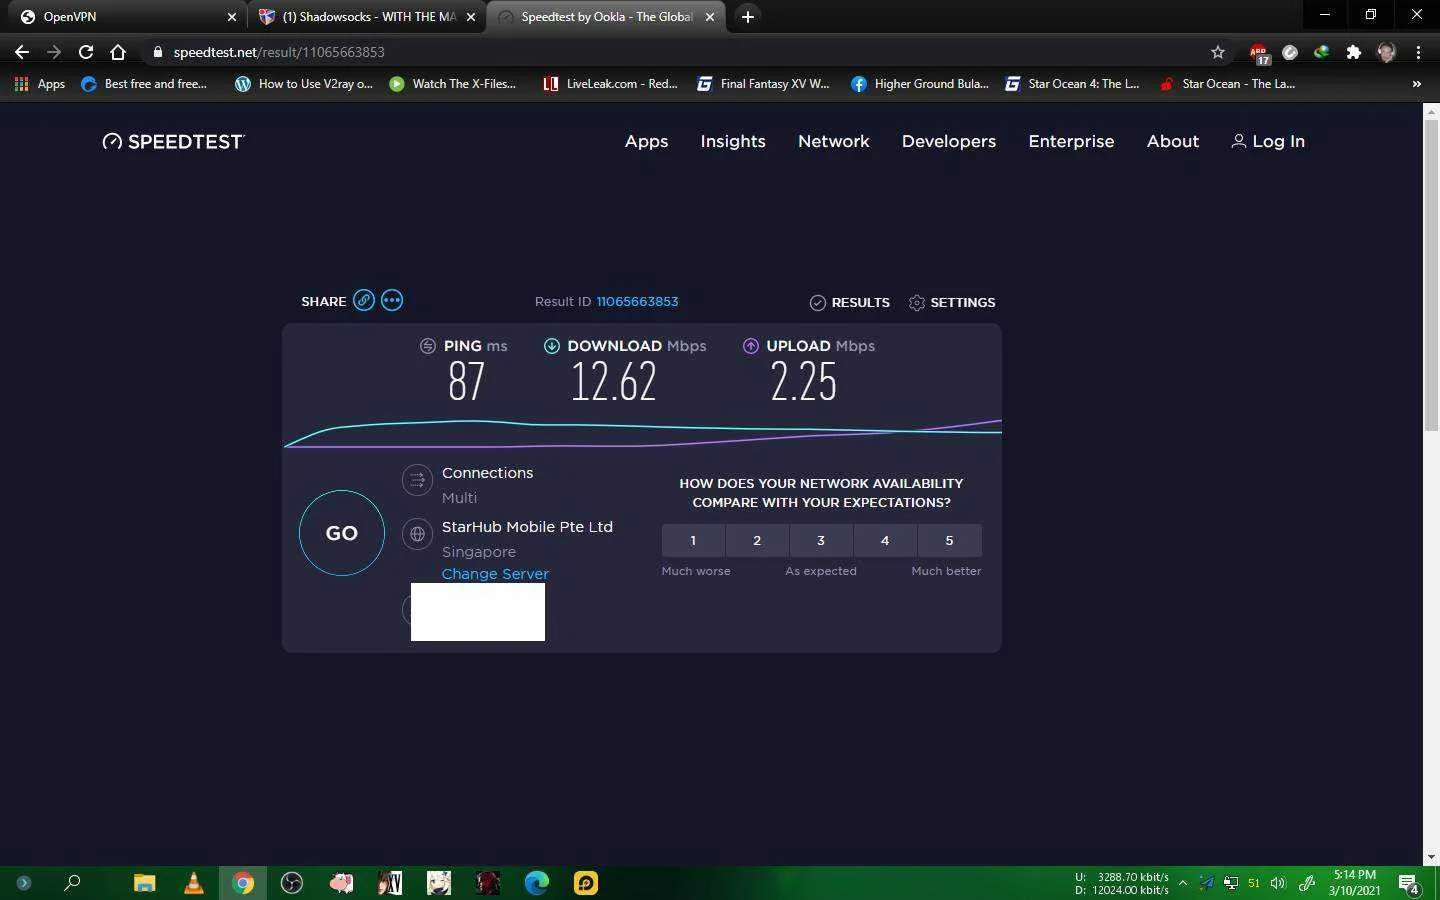The width and height of the screenshot is (1440, 900).
Task: Open the Insights menu item
Action: 733,141
